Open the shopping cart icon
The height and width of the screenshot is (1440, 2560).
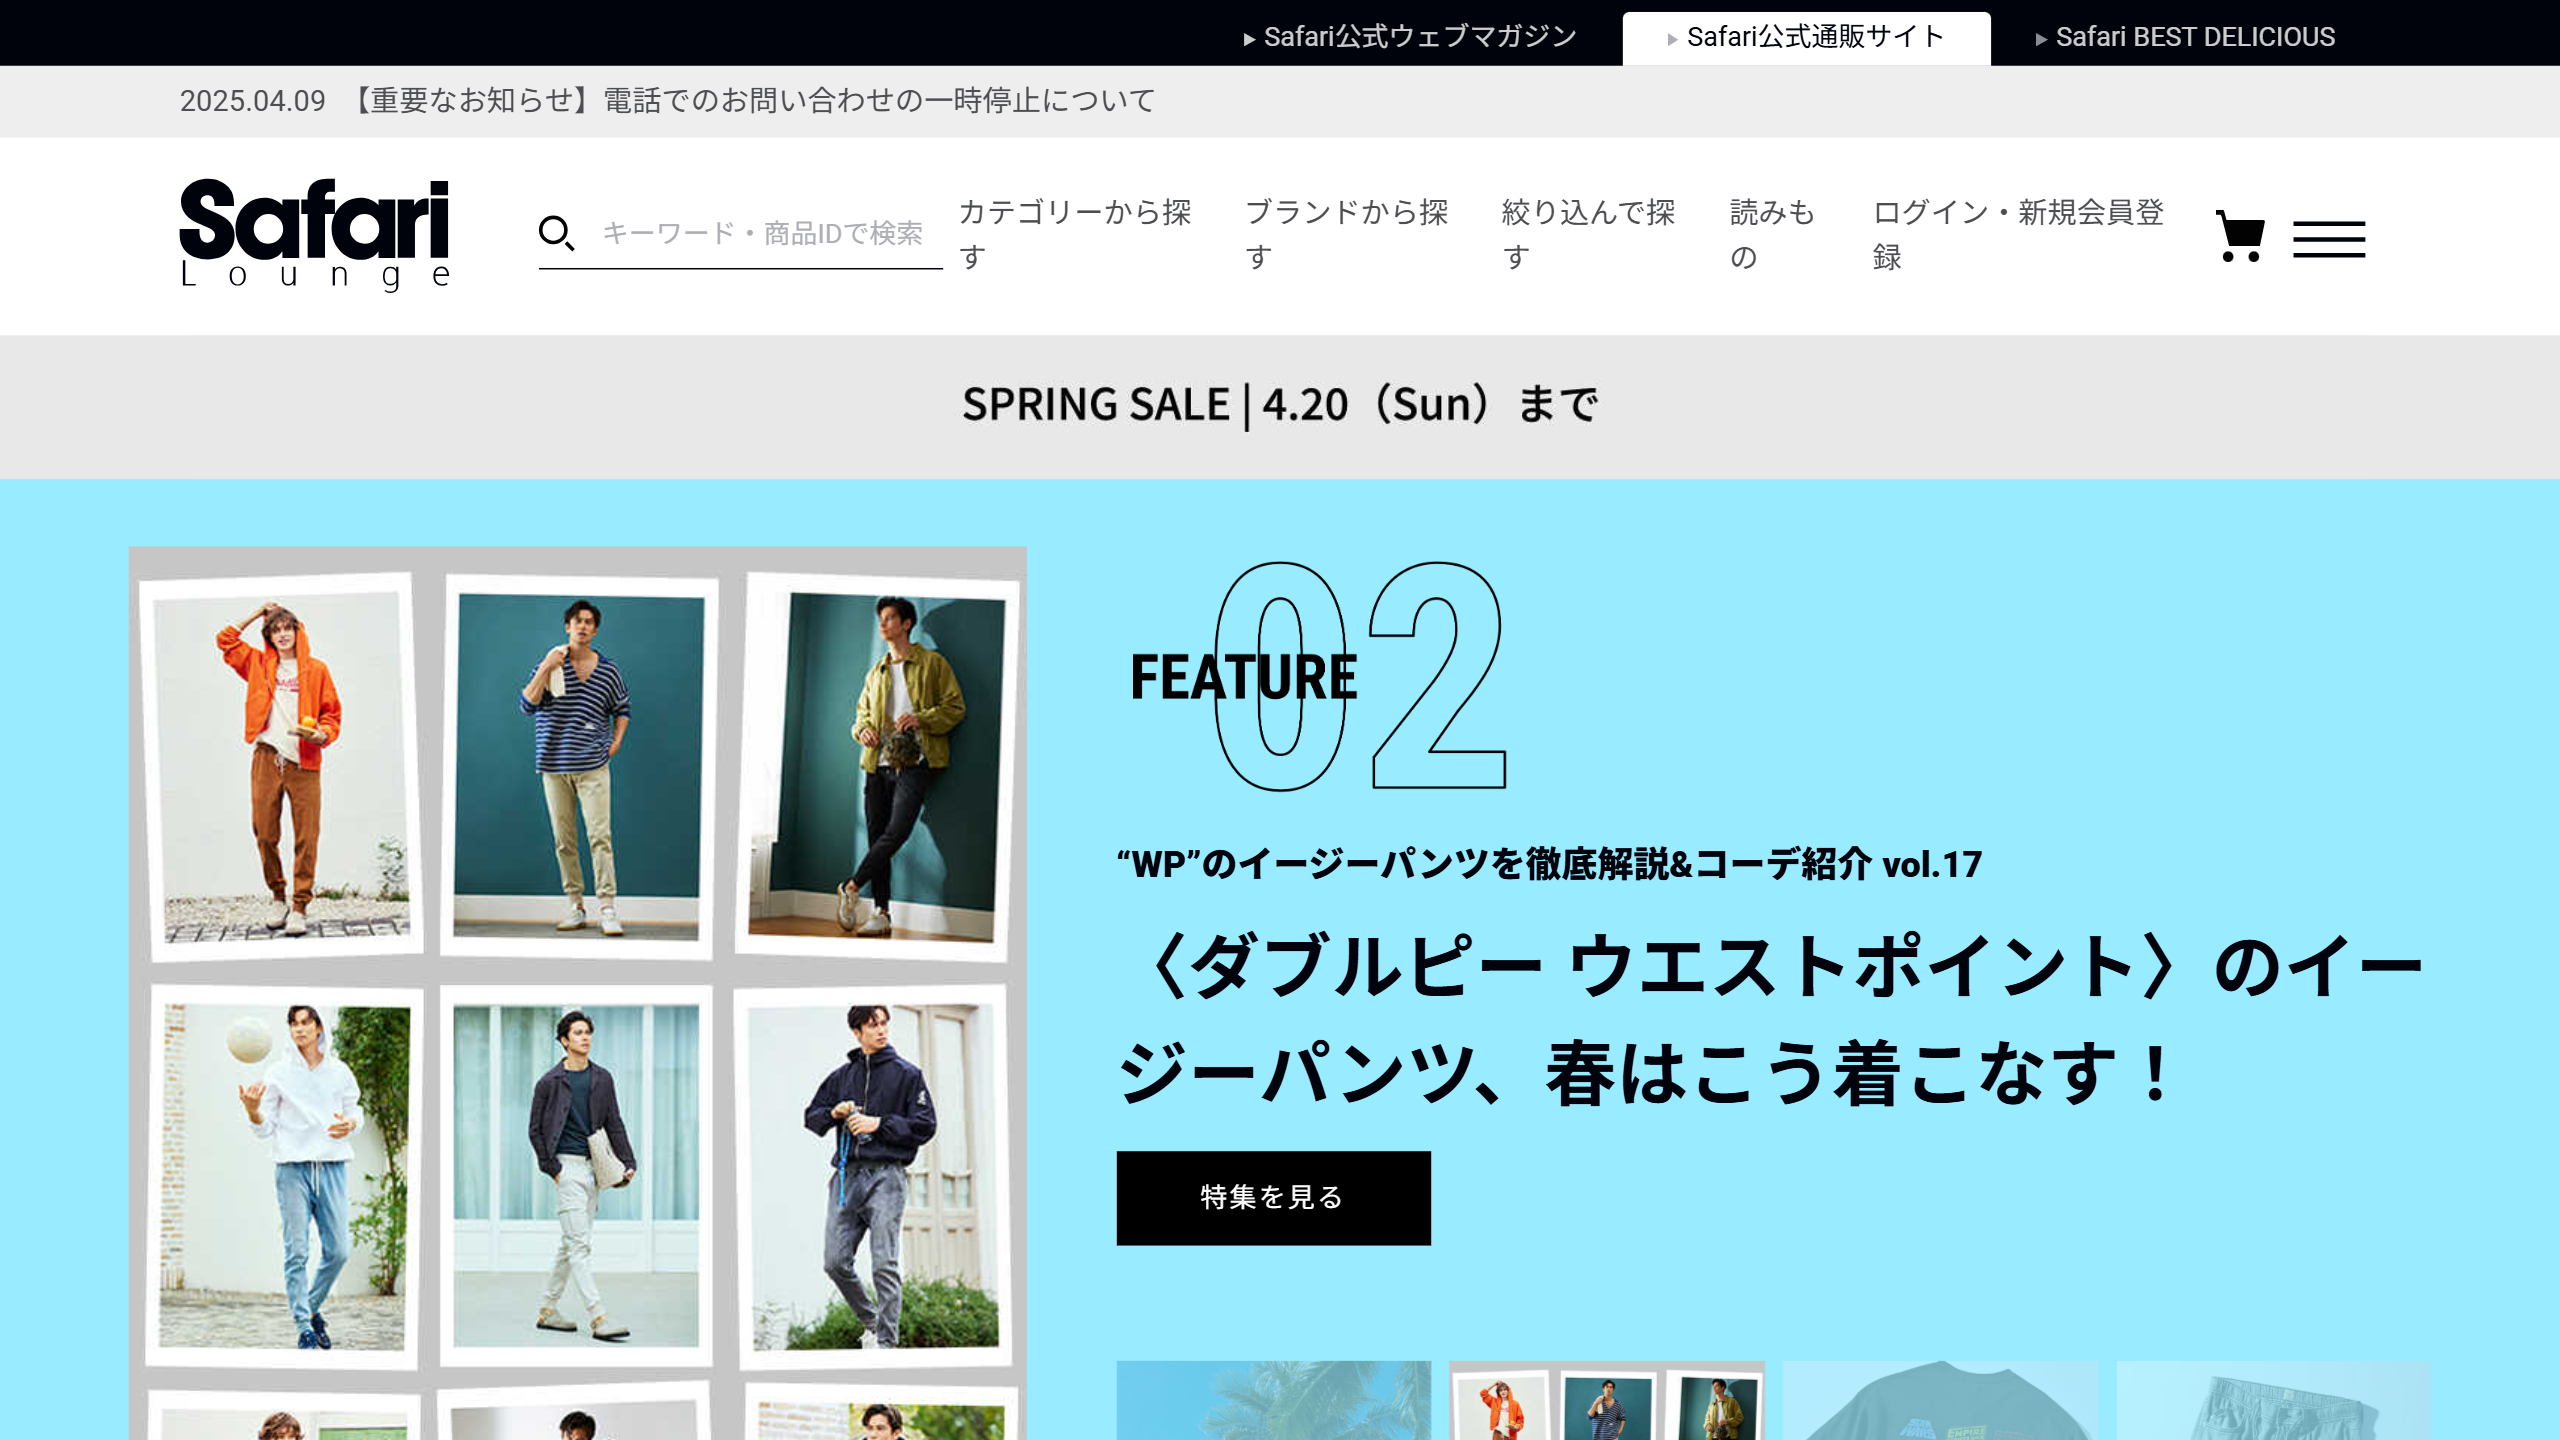pos(2240,236)
